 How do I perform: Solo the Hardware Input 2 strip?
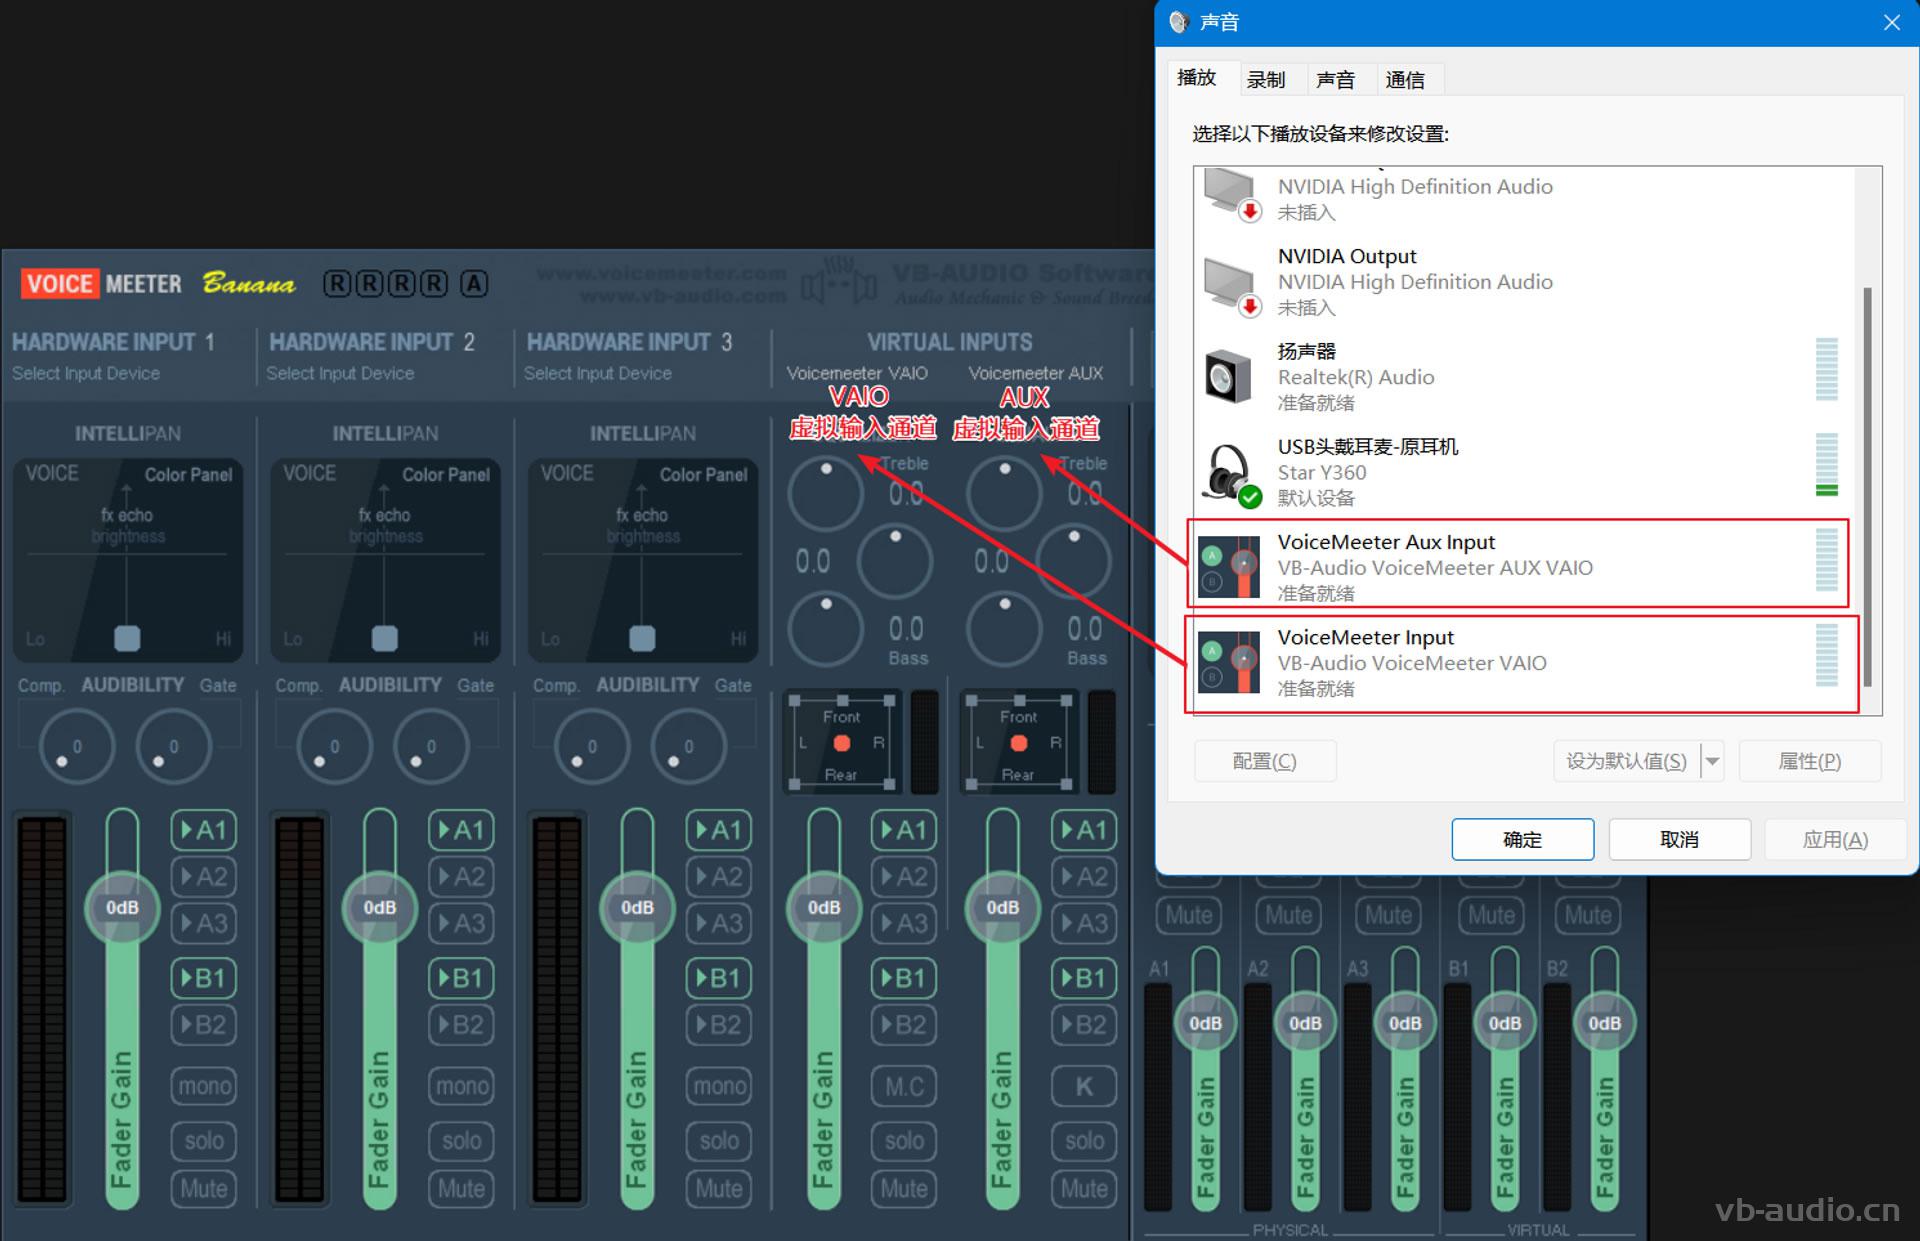click(461, 1140)
